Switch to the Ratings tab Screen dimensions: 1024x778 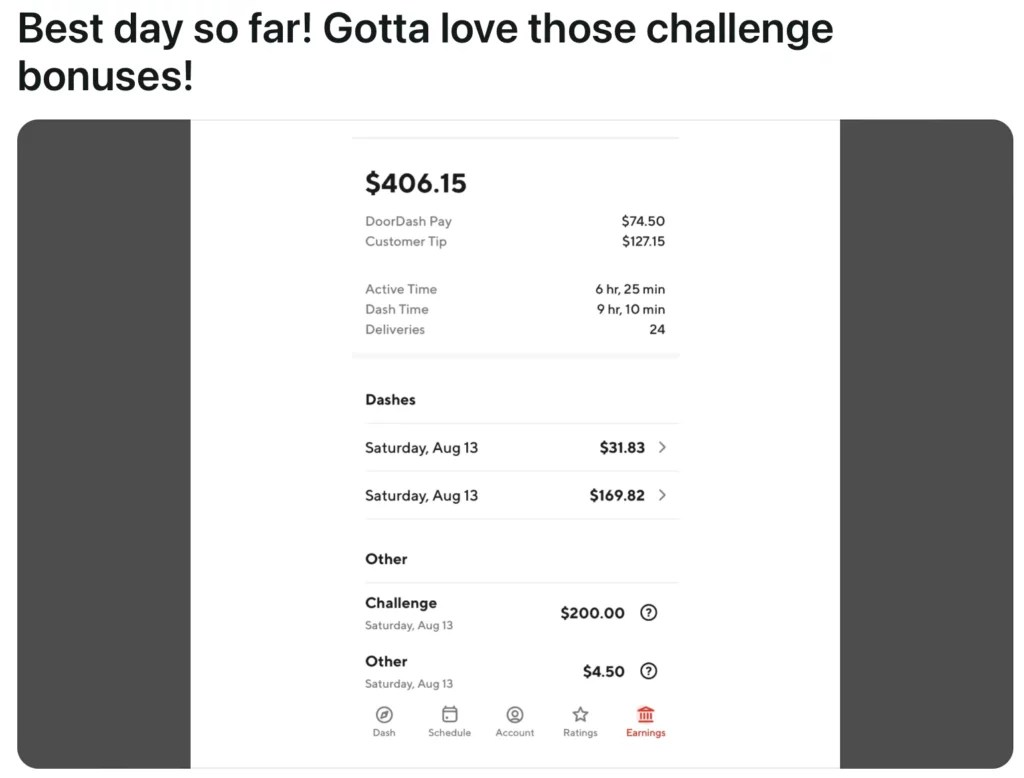click(580, 722)
